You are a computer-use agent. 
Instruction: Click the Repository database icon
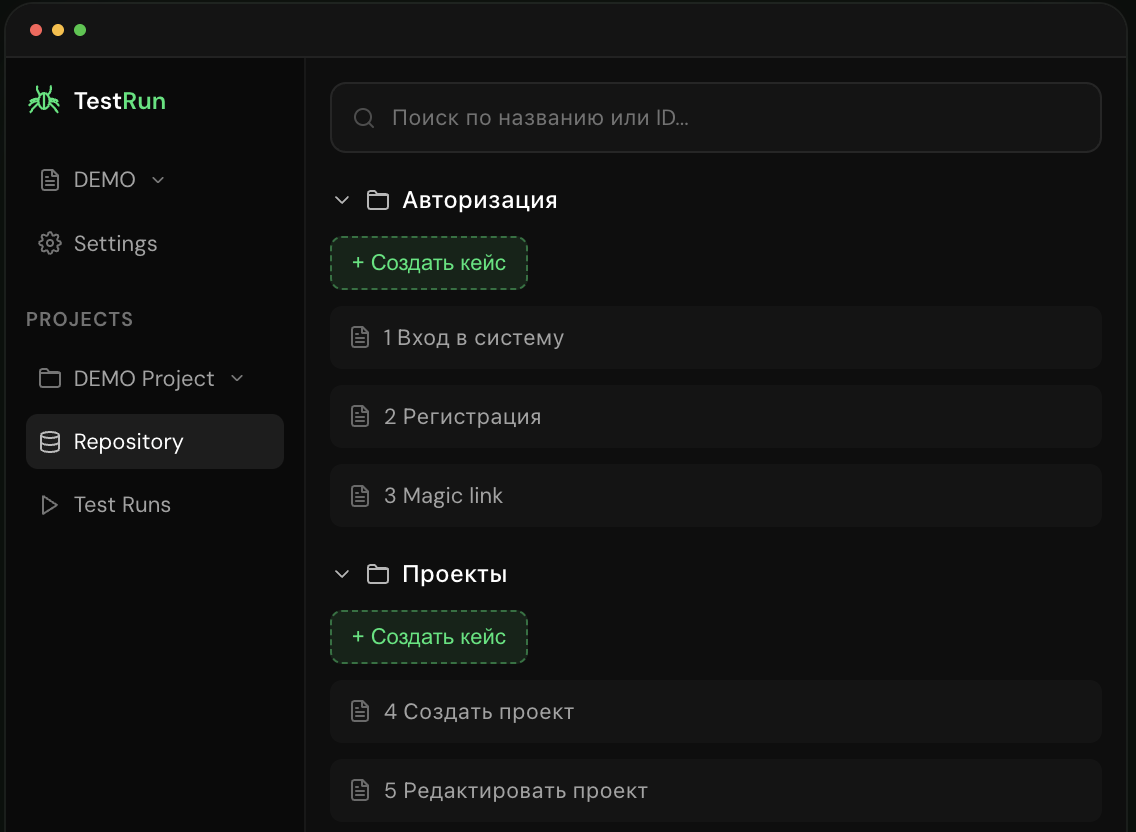49,441
